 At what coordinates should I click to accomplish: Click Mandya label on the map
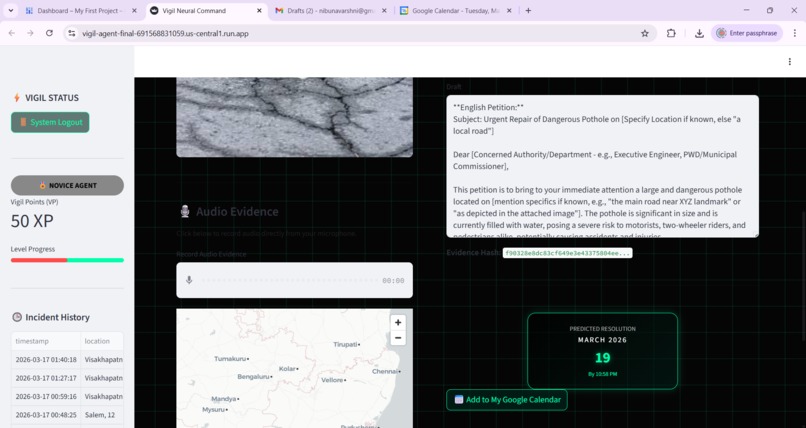(x=225, y=399)
